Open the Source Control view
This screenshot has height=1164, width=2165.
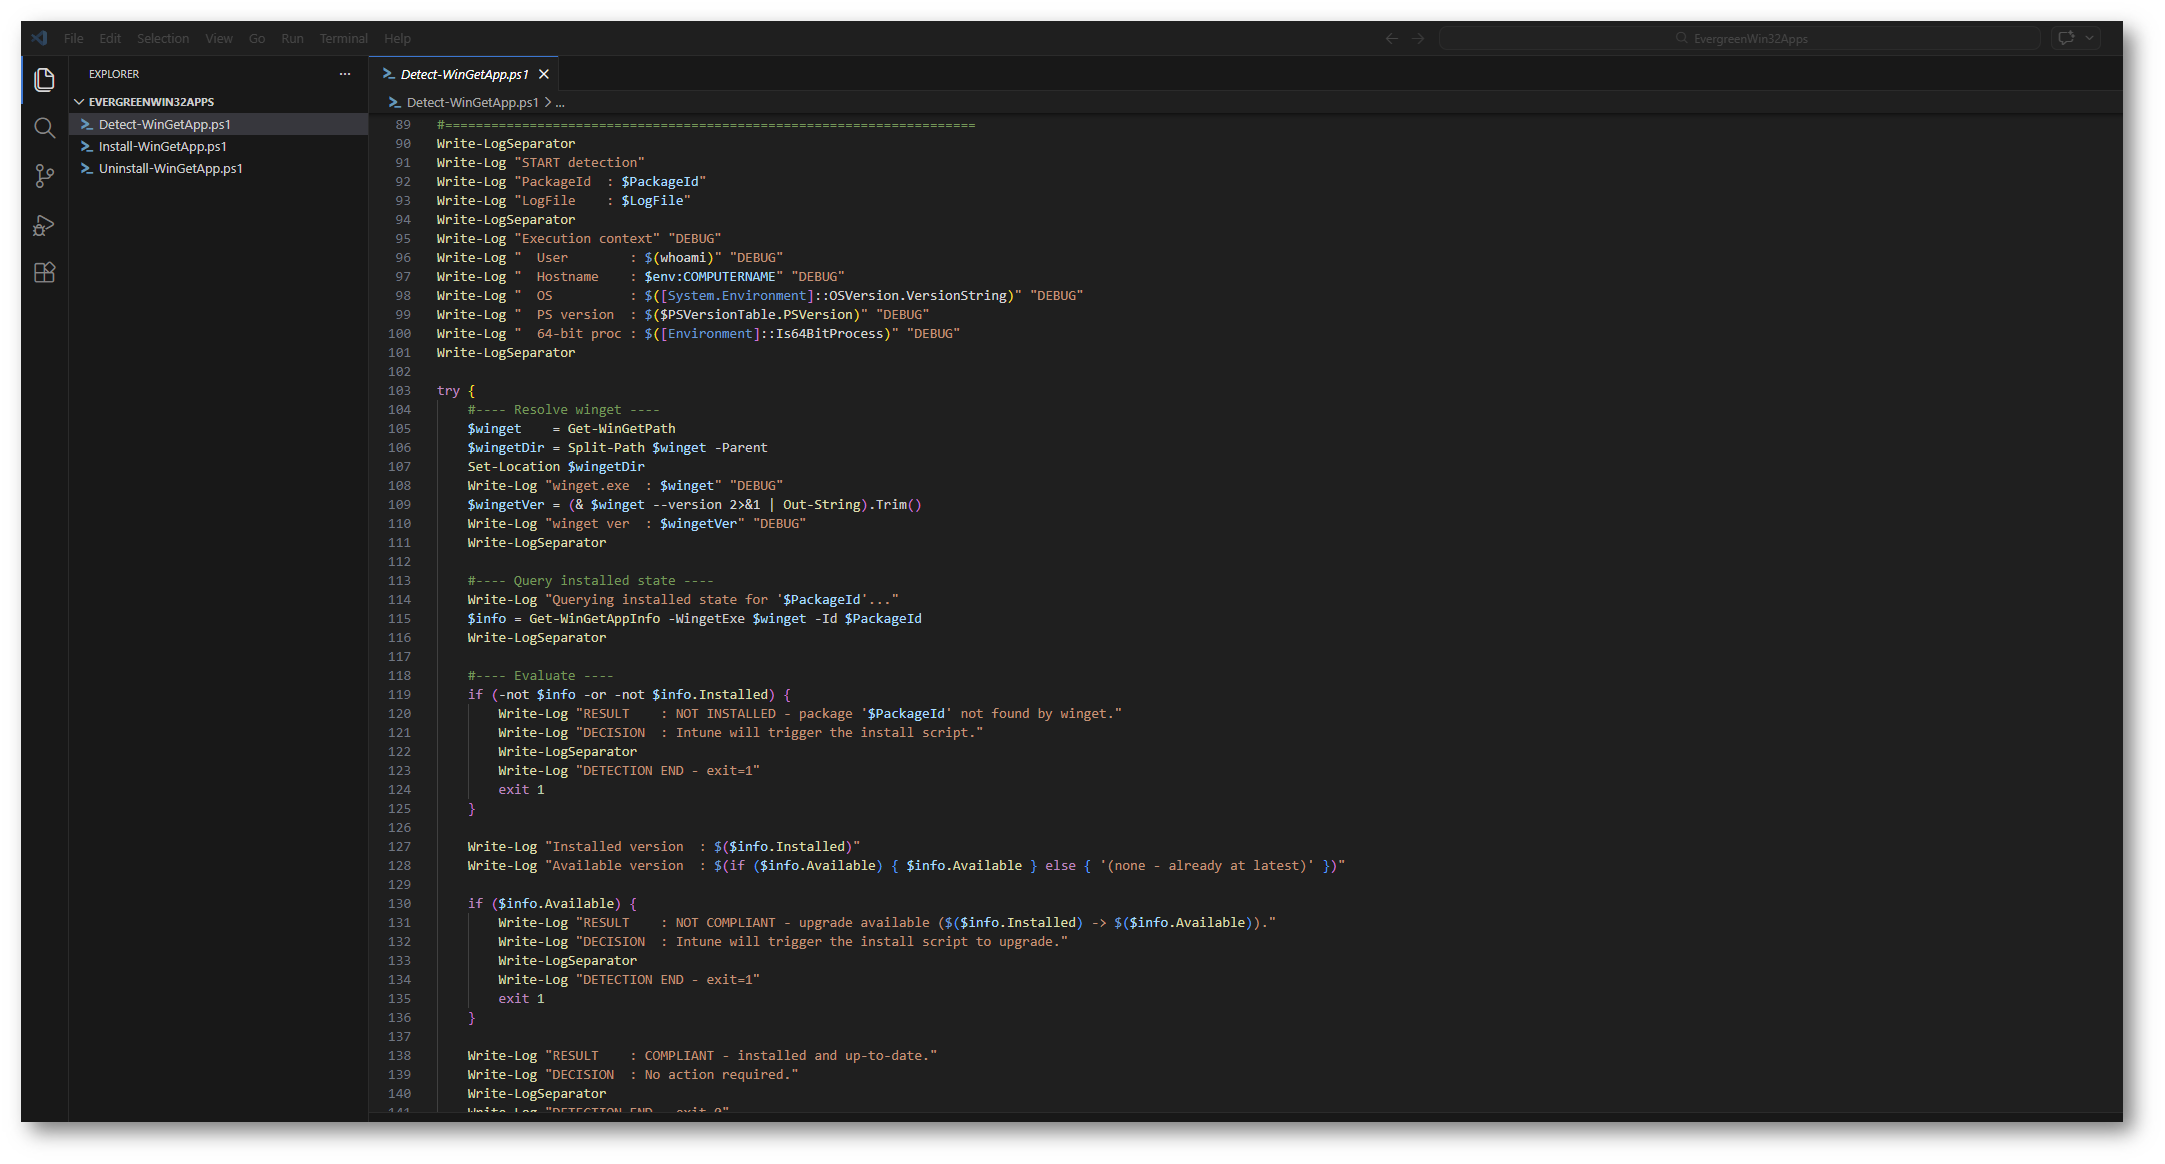(44, 176)
